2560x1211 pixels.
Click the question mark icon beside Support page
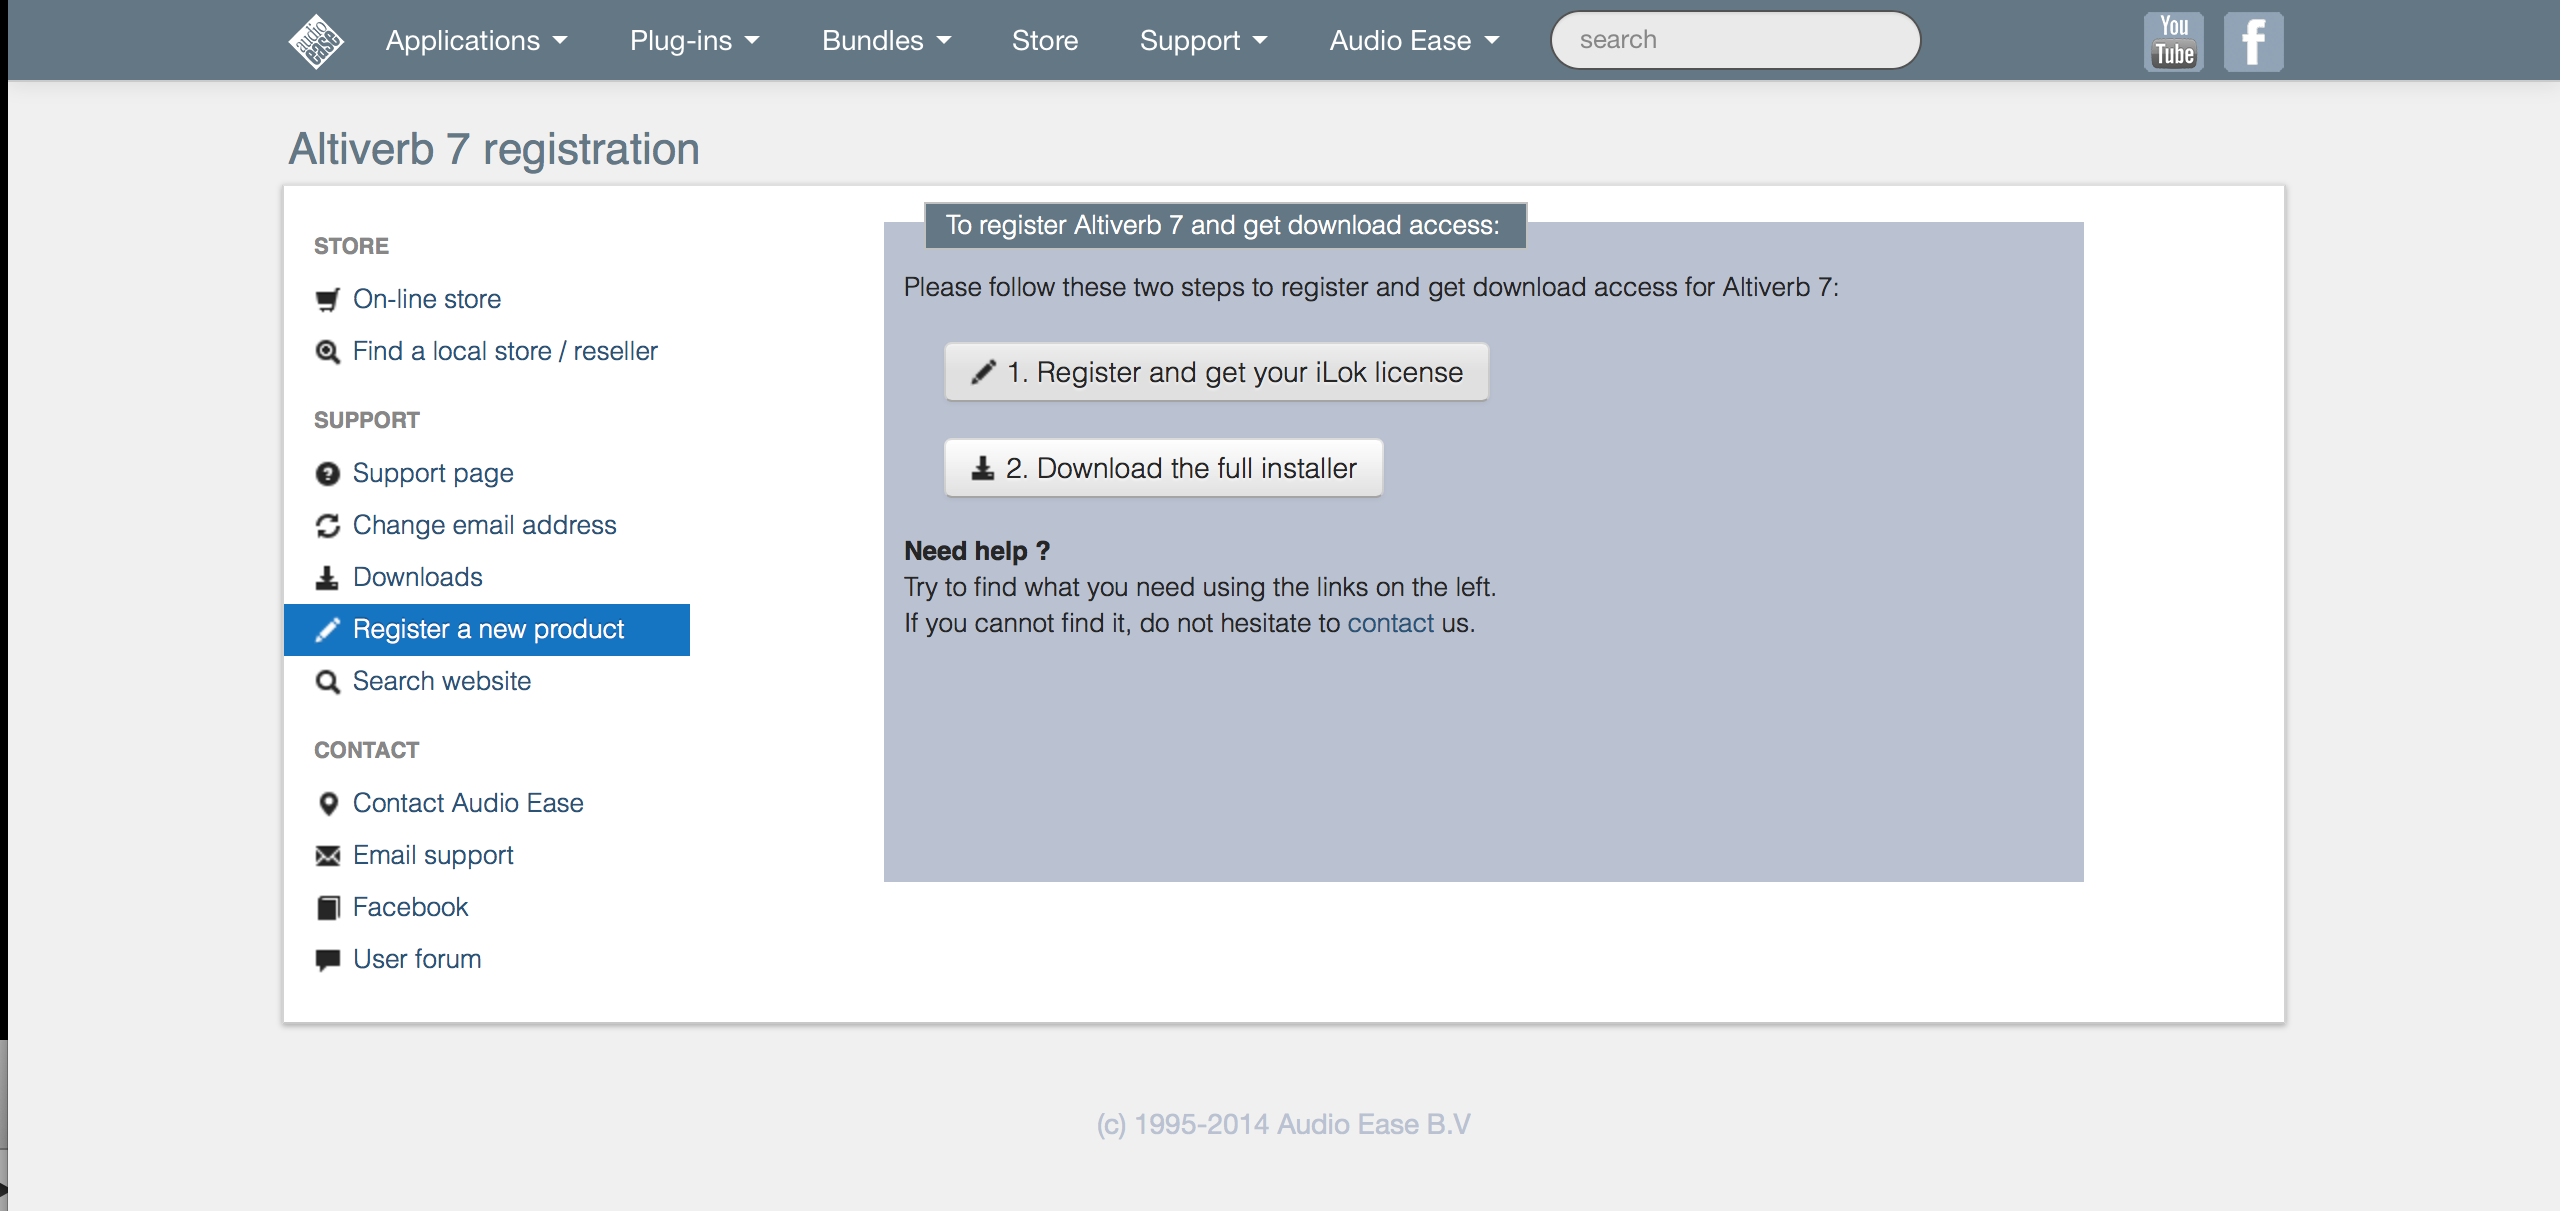point(327,474)
